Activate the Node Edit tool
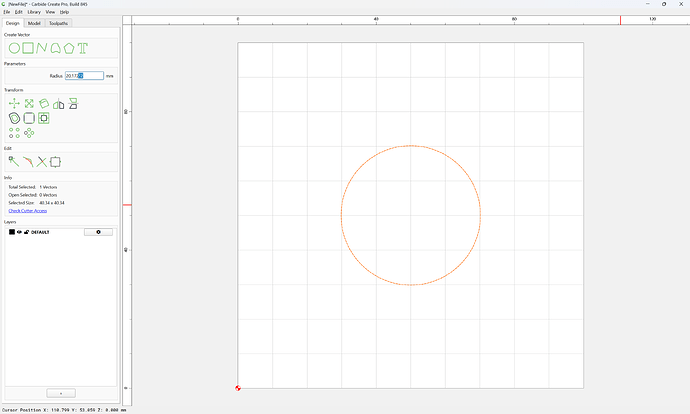This screenshot has height=414, width=690. coord(14,161)
